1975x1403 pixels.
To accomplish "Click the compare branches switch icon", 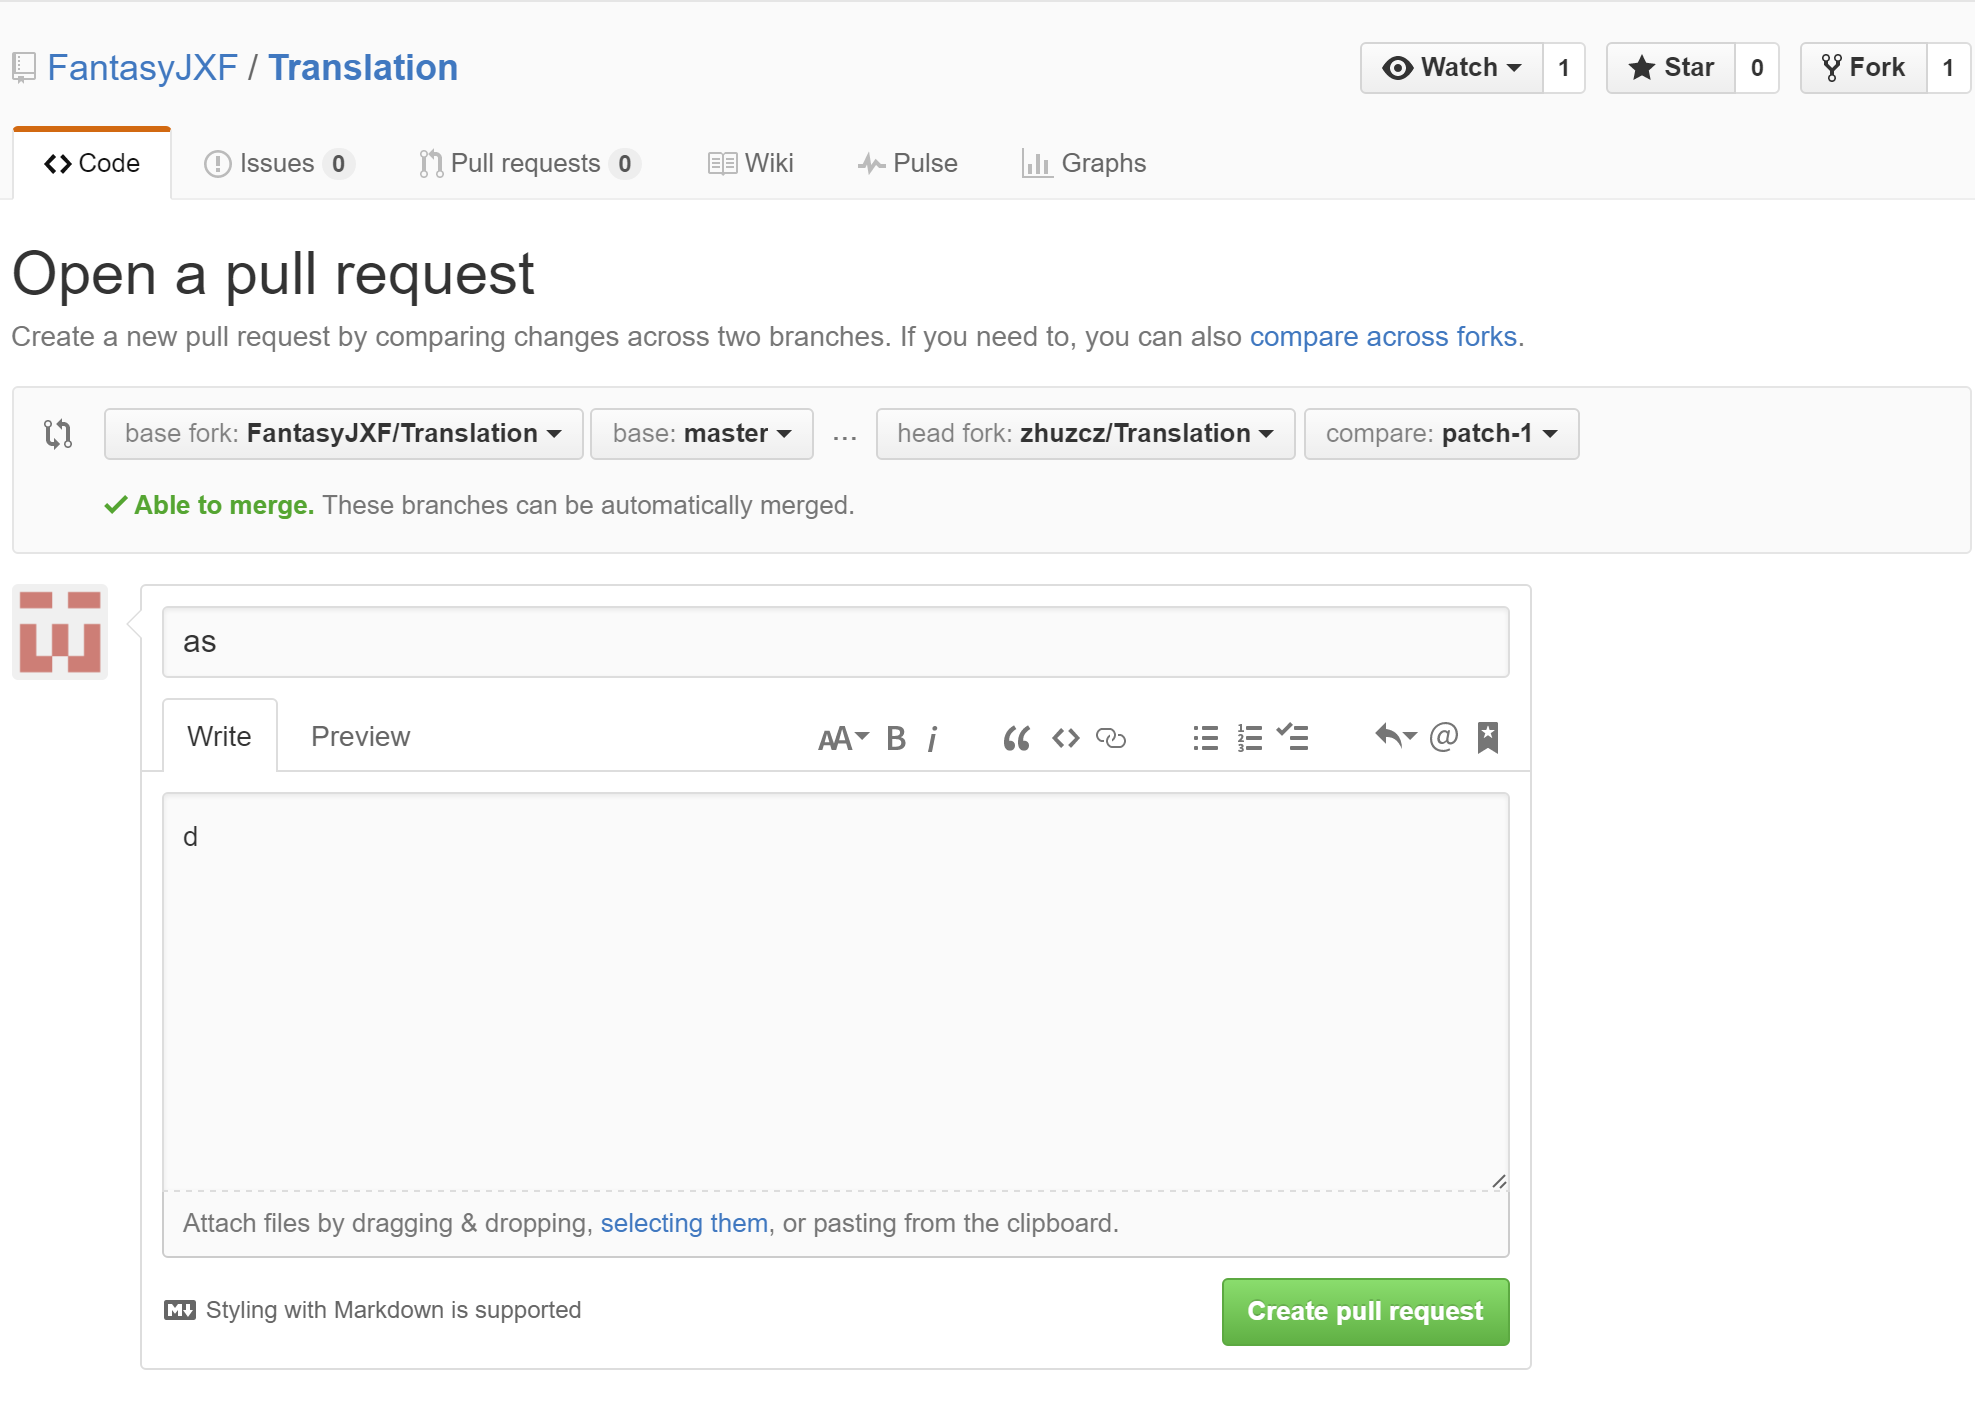I will pos(58,433).
